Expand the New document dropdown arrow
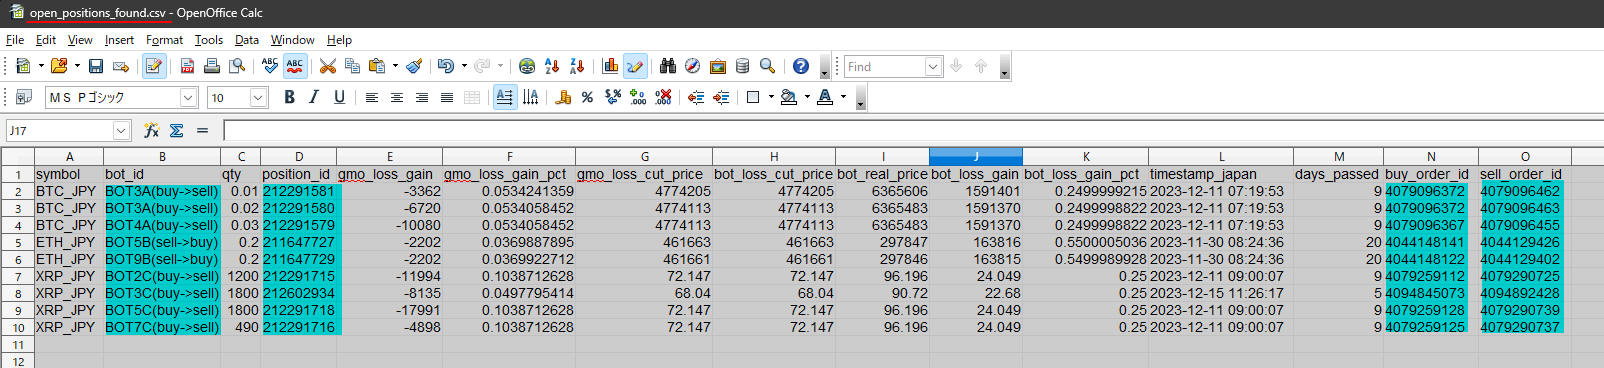This screenshot has height=368, width=1604. point(40,66)
